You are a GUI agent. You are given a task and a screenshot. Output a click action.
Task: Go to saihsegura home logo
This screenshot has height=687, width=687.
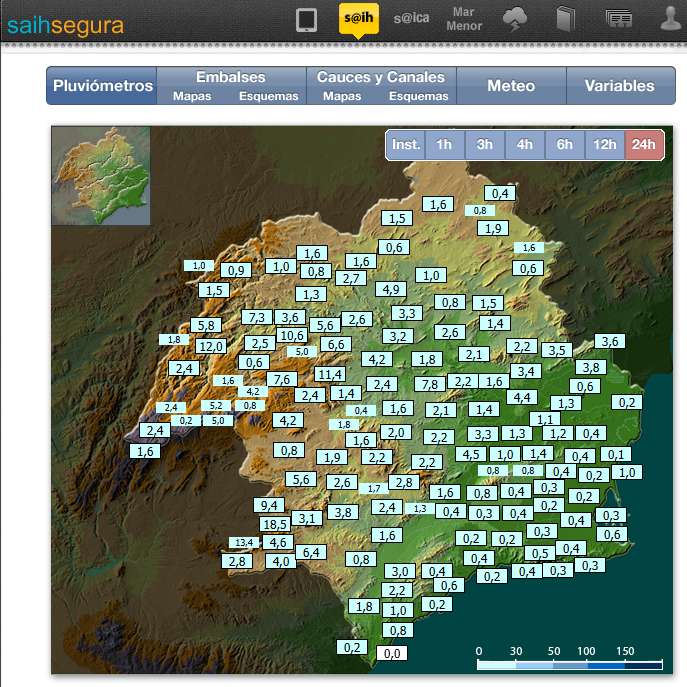(x=65, y=25)
